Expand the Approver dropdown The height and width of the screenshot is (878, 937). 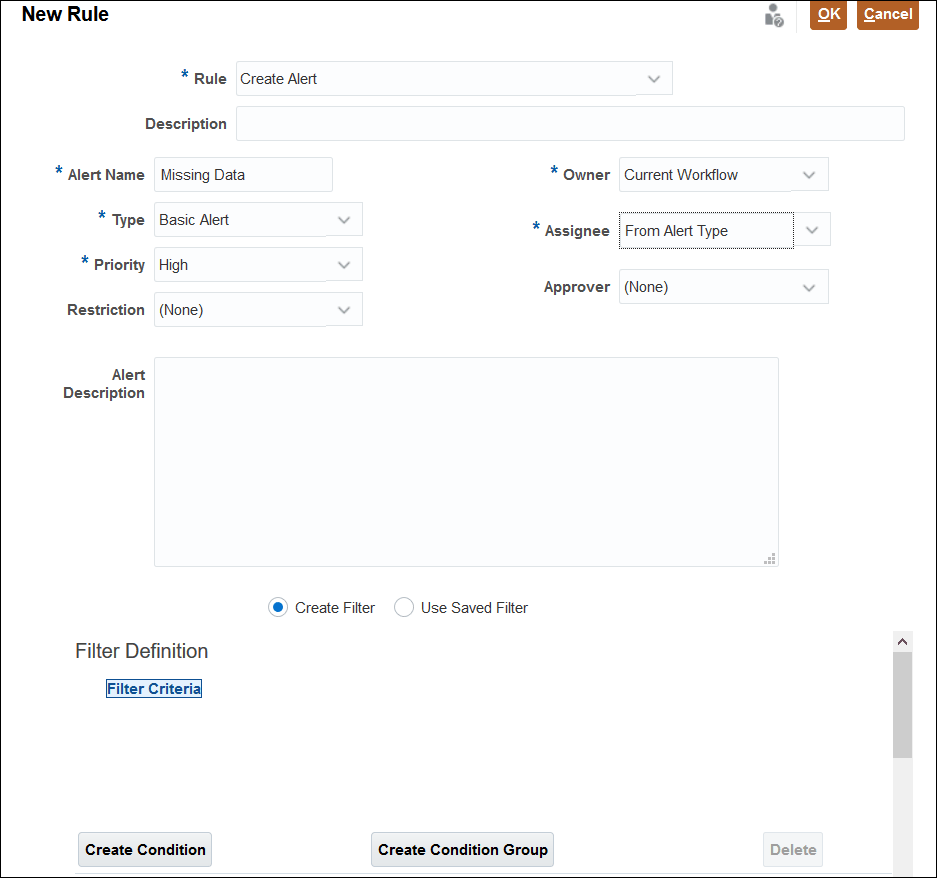[x=809, y=287]
